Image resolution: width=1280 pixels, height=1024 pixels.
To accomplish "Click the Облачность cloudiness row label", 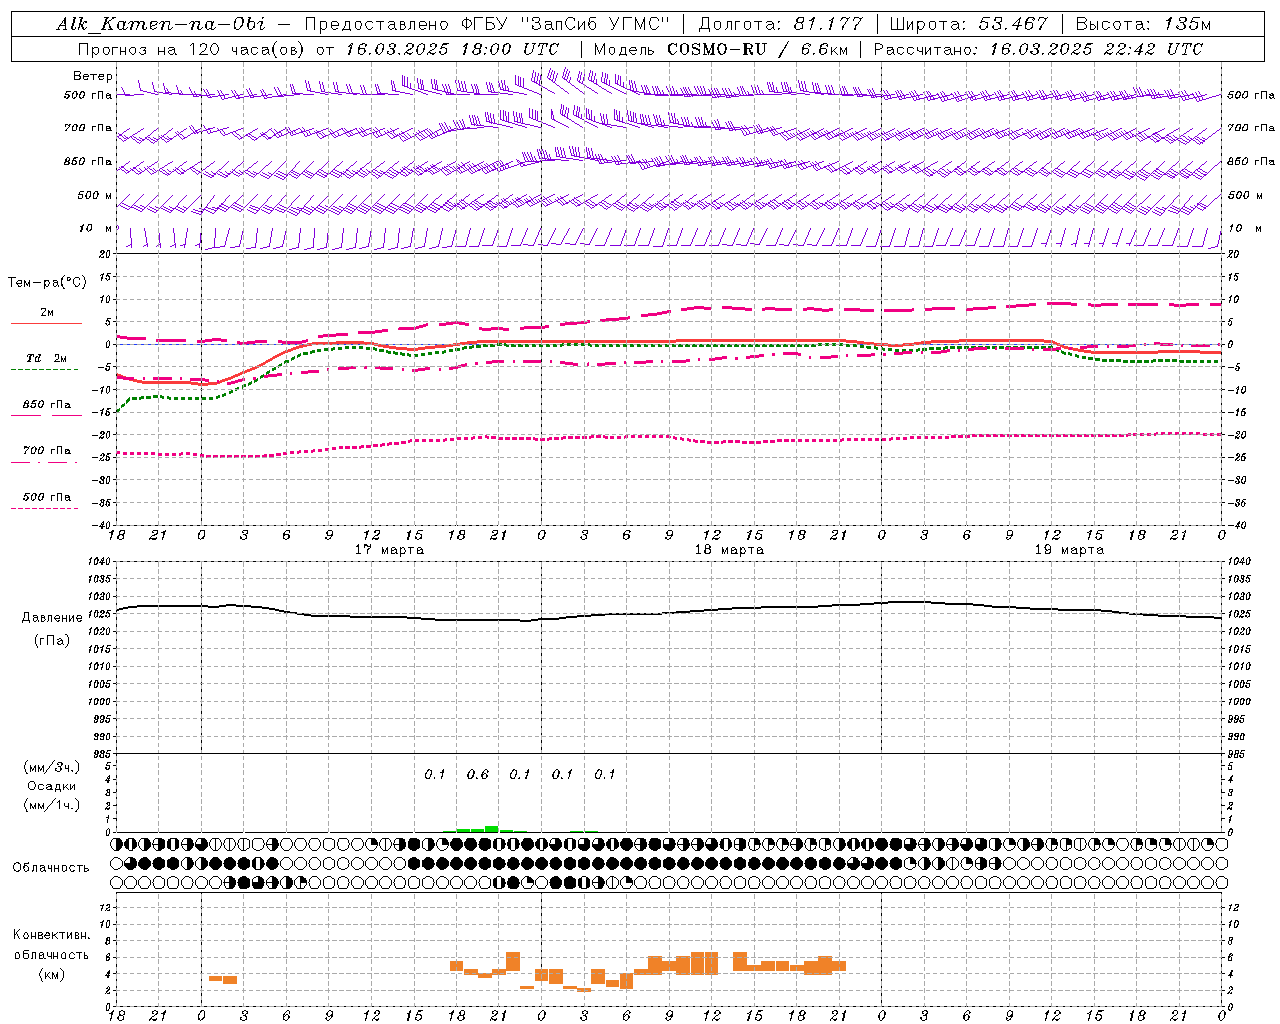I will tap(51, 868).
